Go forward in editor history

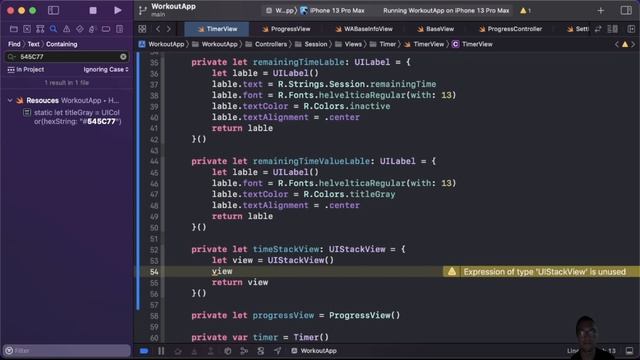click(x=169, y=29)
